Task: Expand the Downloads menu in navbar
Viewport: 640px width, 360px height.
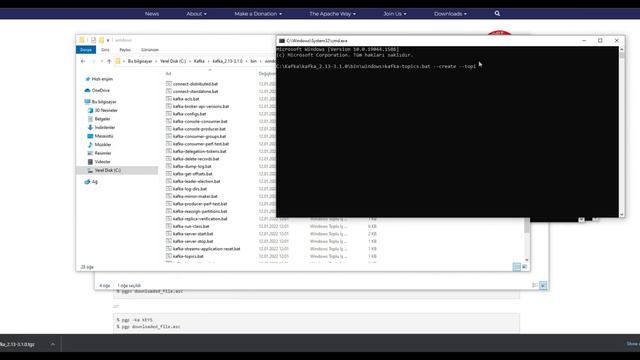Action: (x=450, y=14)
